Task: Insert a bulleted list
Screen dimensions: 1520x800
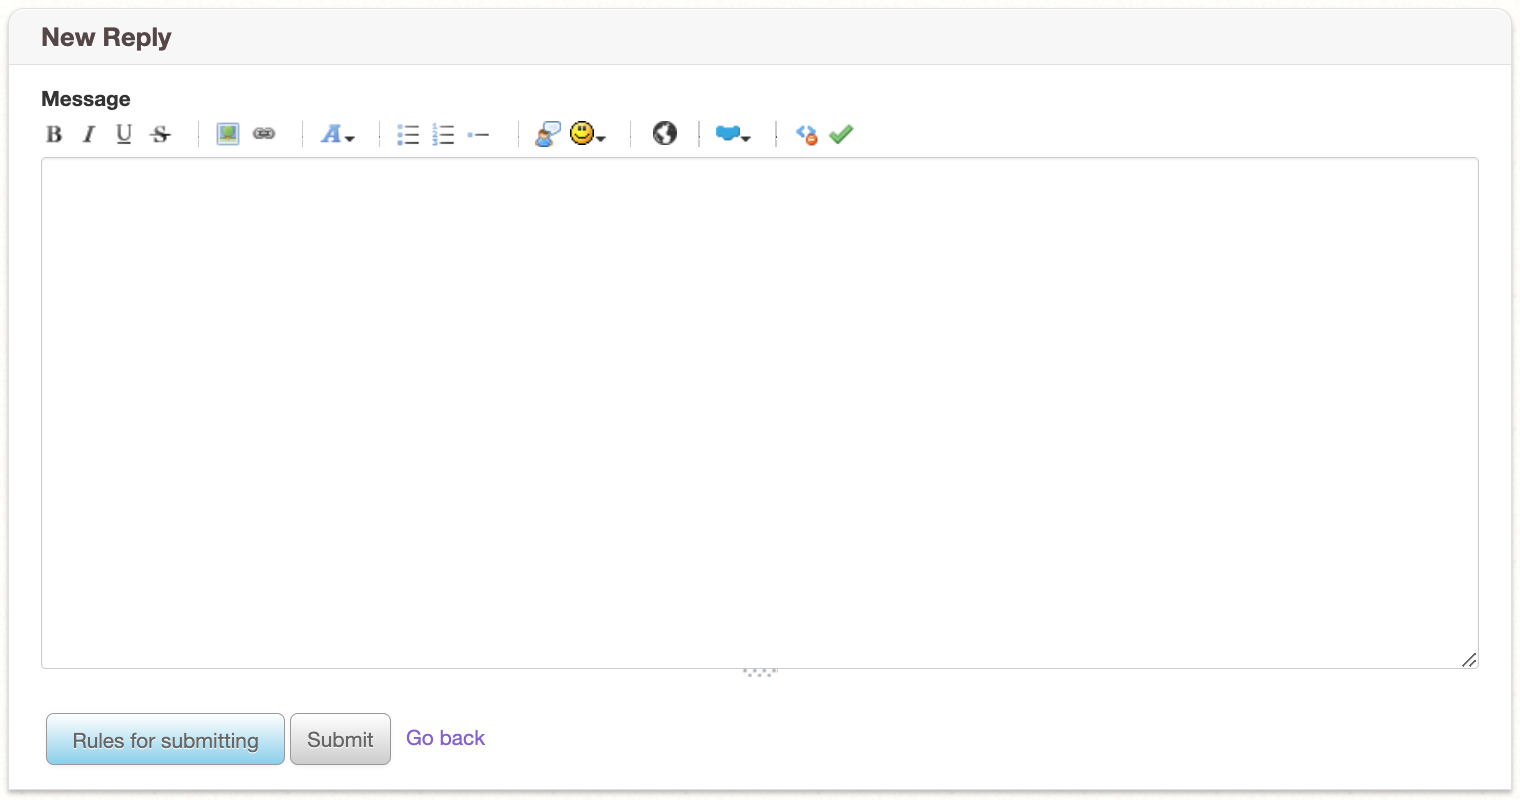Action: (408, 134)
